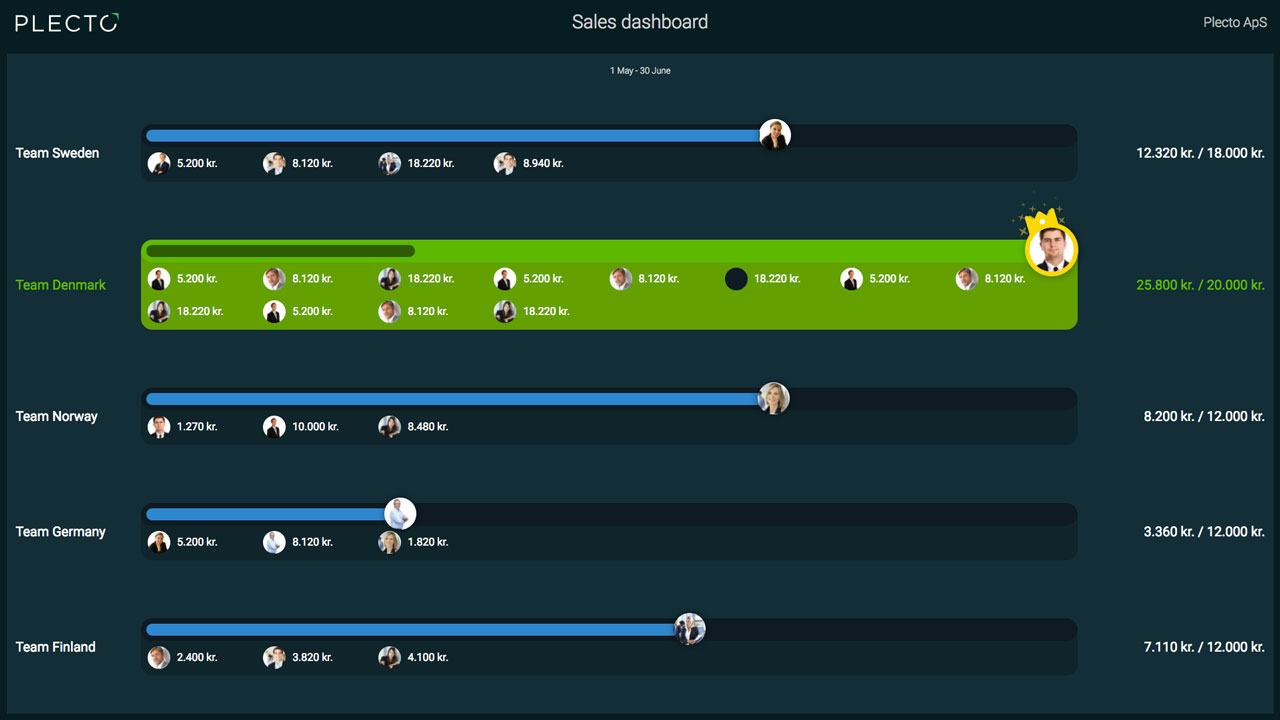This screenshot has height=720, width=1280.
Task: Select Team Sweden's leader avatar on progress bar
Action: pyautogui.click(x=775, y=134)
